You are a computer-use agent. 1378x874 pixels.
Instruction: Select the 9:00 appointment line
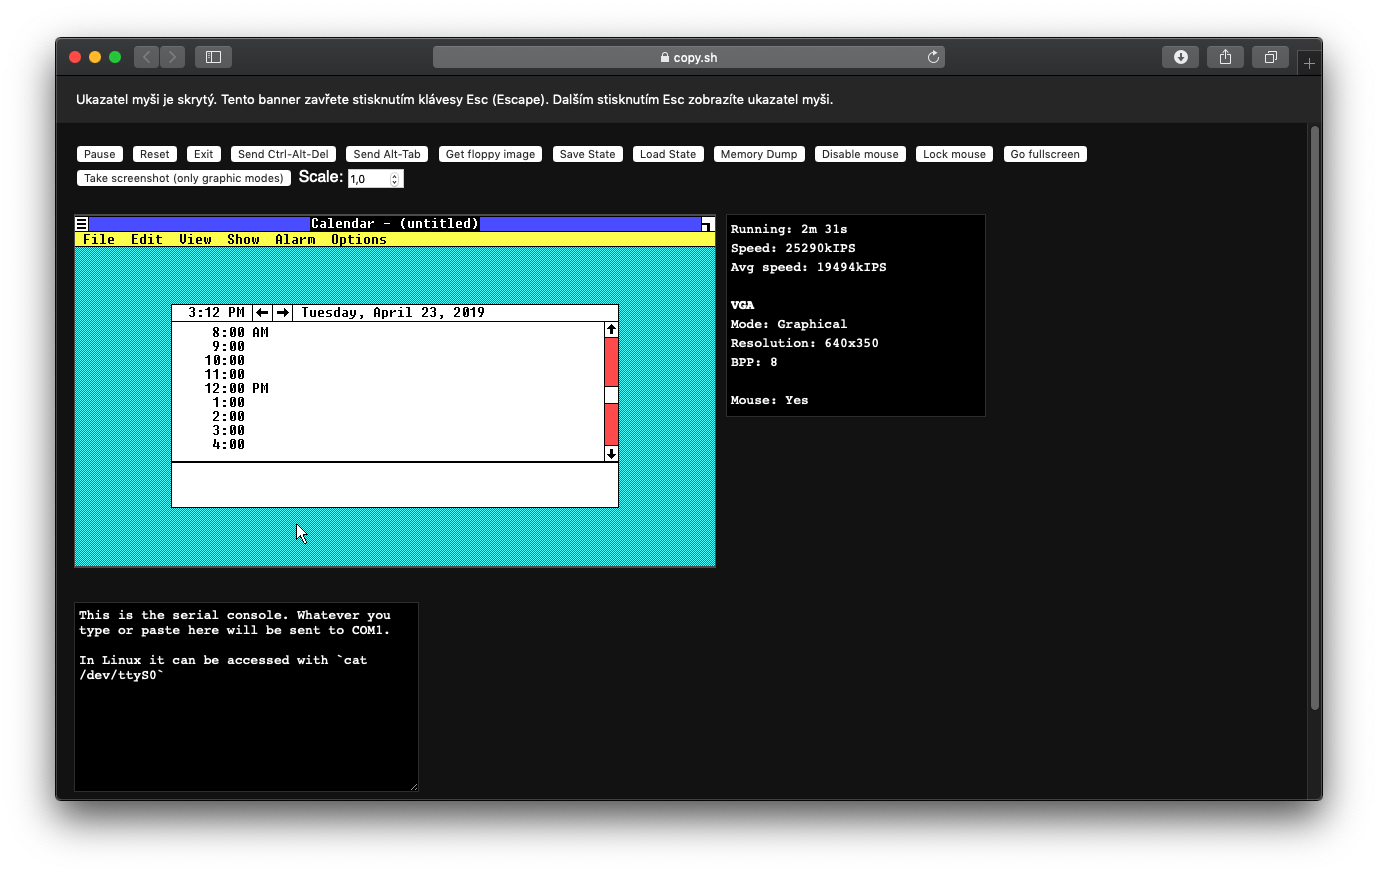click(x=388, y=346)
